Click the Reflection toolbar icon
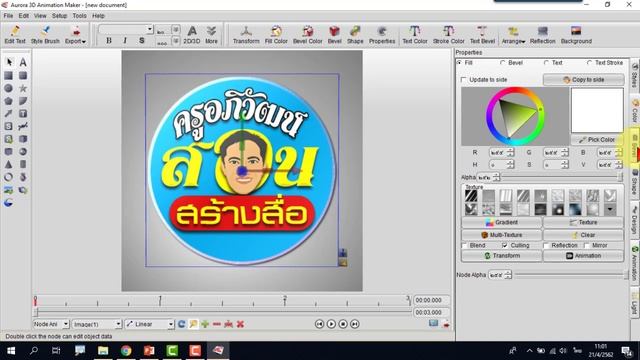640x360 pixels. (x=542, y=35)
